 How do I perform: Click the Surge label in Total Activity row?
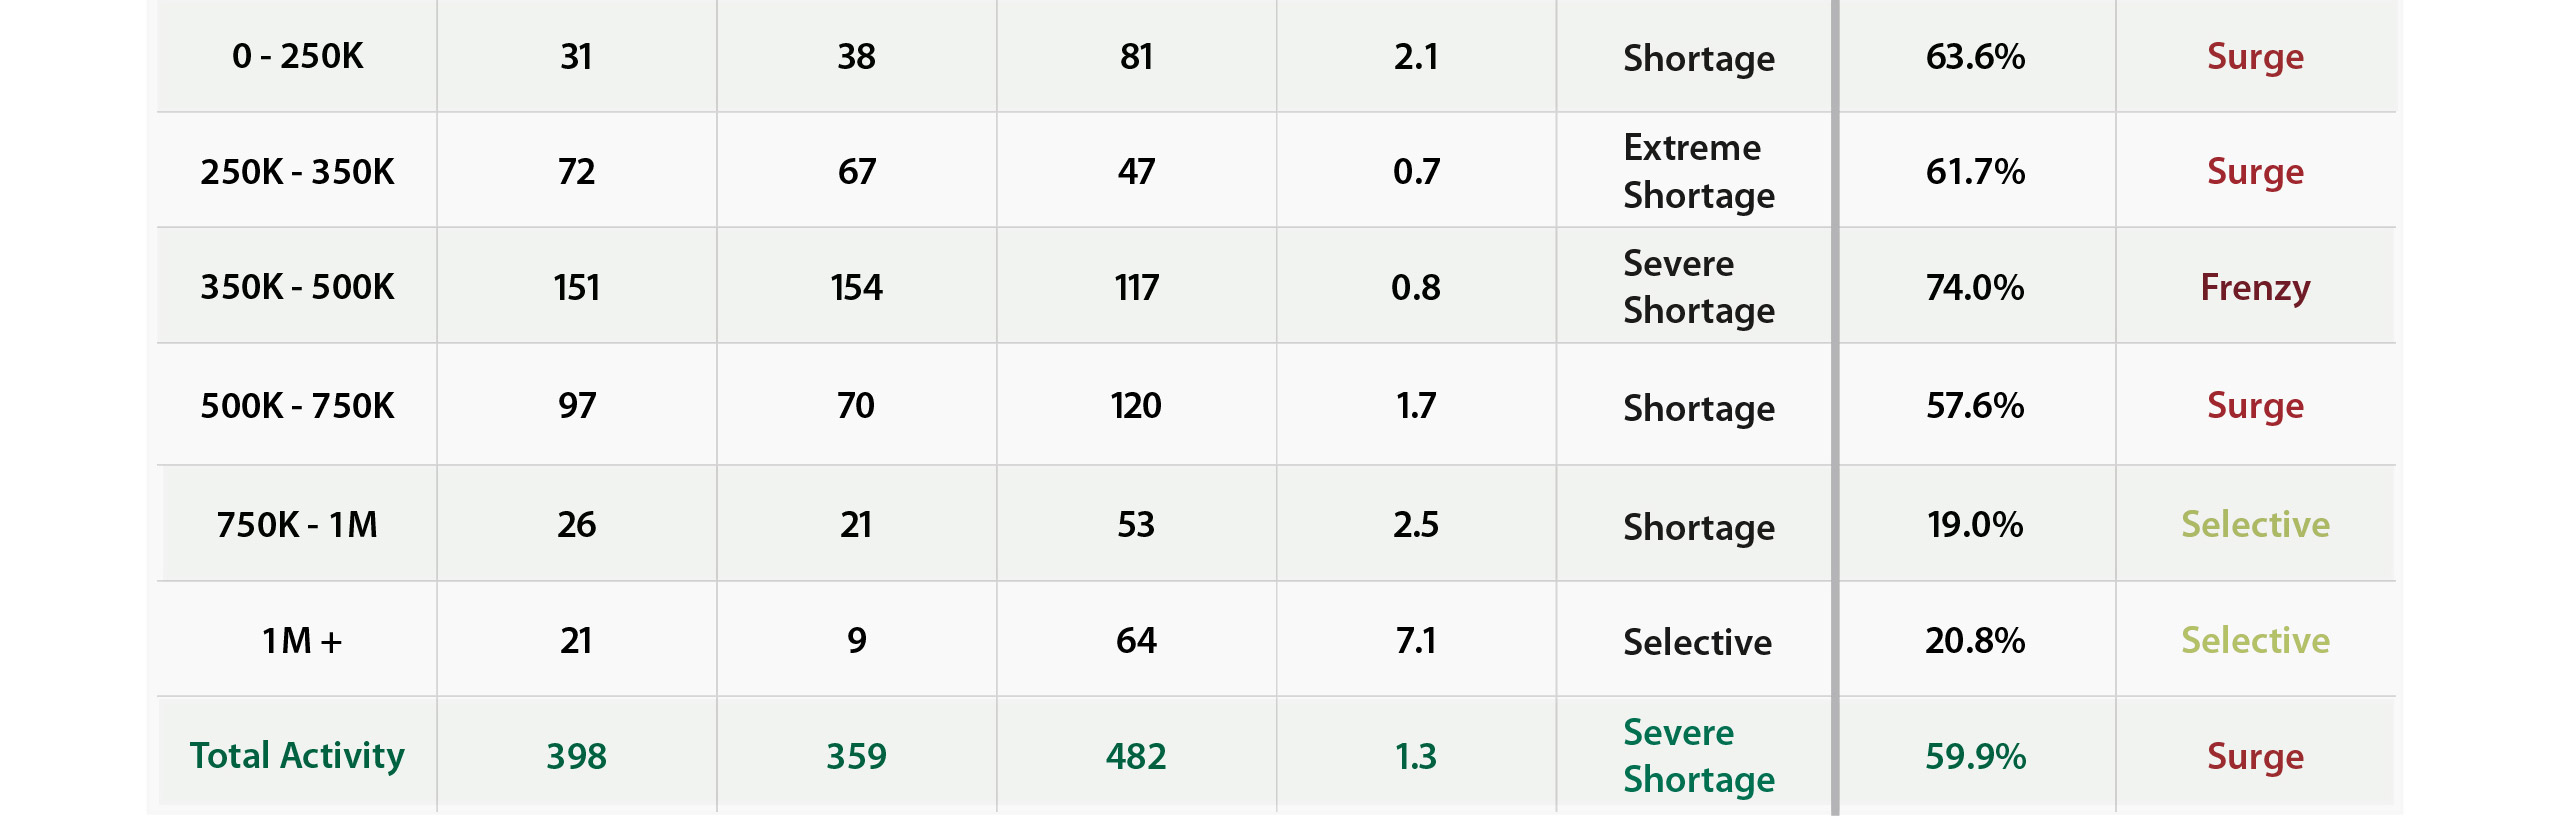2255,757
